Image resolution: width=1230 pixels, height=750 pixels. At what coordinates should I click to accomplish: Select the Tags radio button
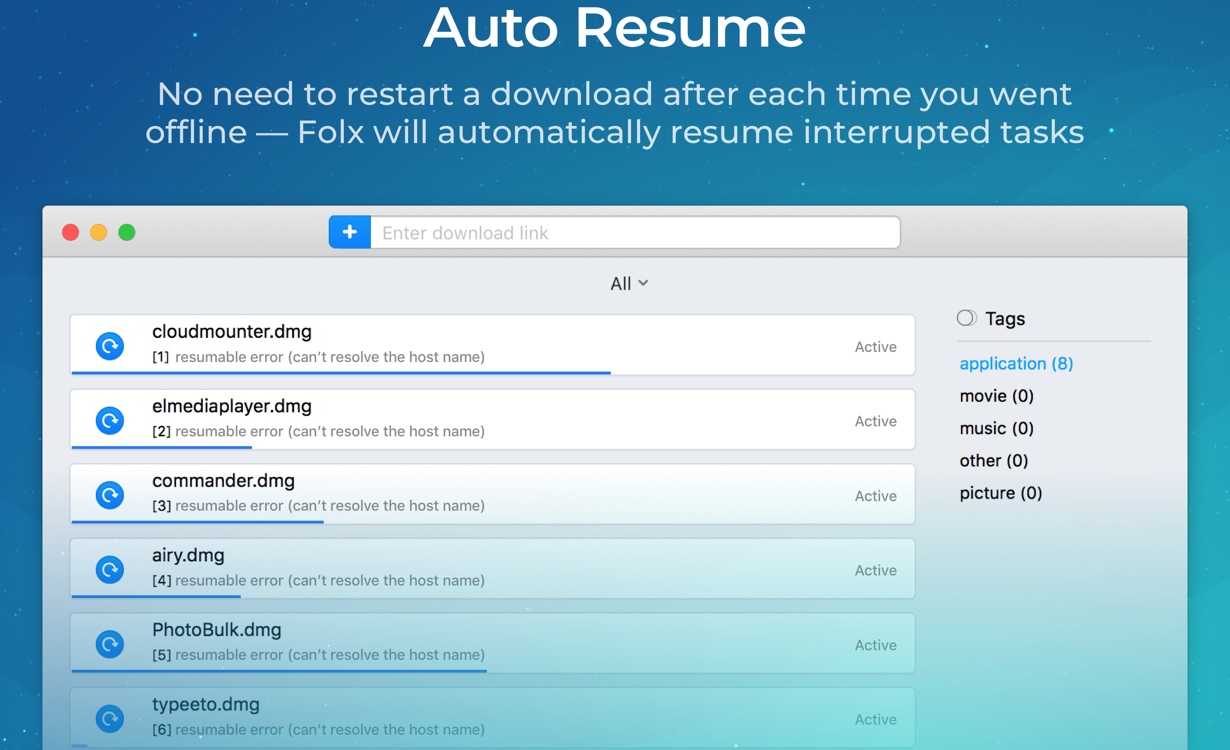966,317
